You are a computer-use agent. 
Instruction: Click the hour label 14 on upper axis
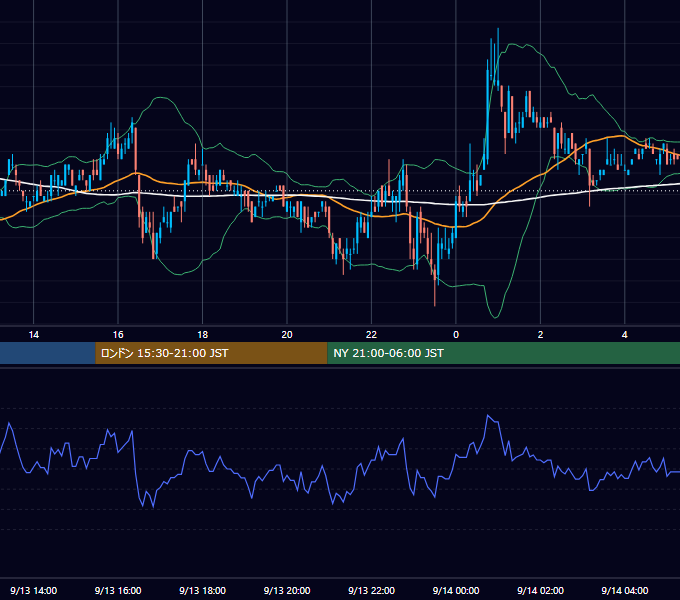pyautogui.click(x=33, y=335)
